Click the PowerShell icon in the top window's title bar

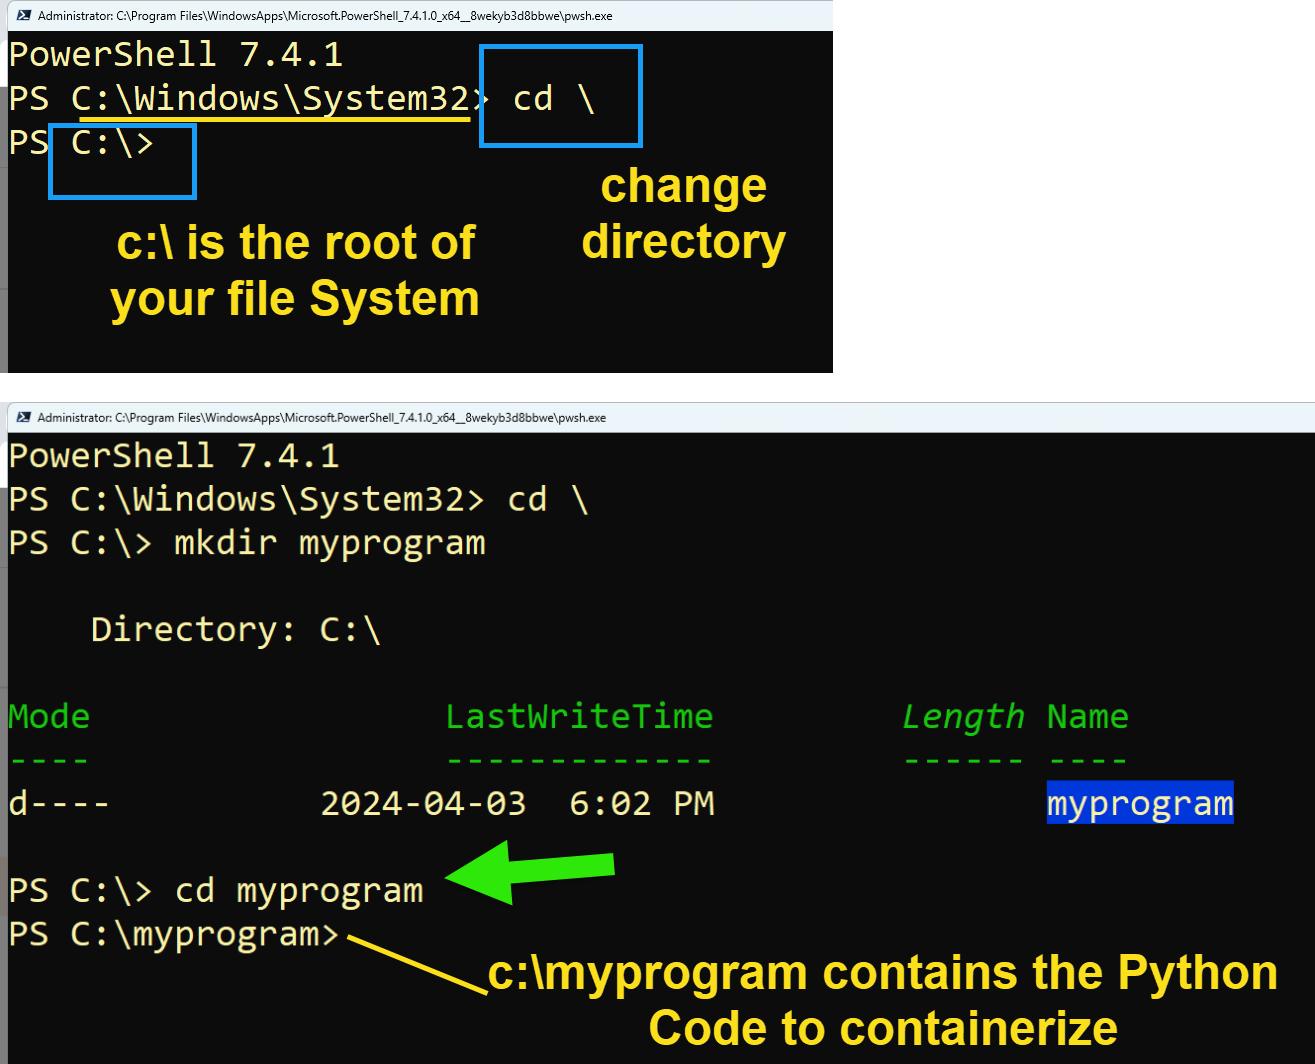coord(24,15)
